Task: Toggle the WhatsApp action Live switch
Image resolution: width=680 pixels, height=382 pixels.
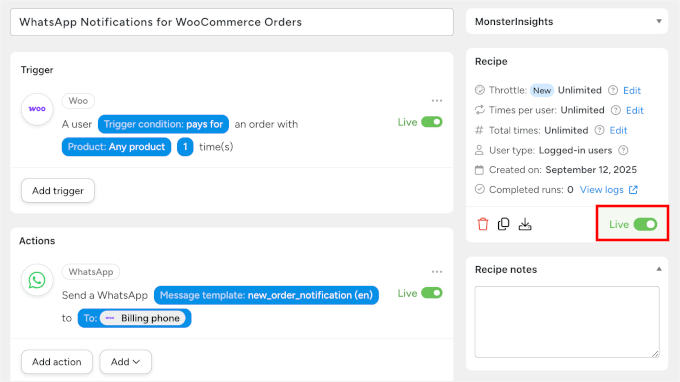Action: (432, 293)
